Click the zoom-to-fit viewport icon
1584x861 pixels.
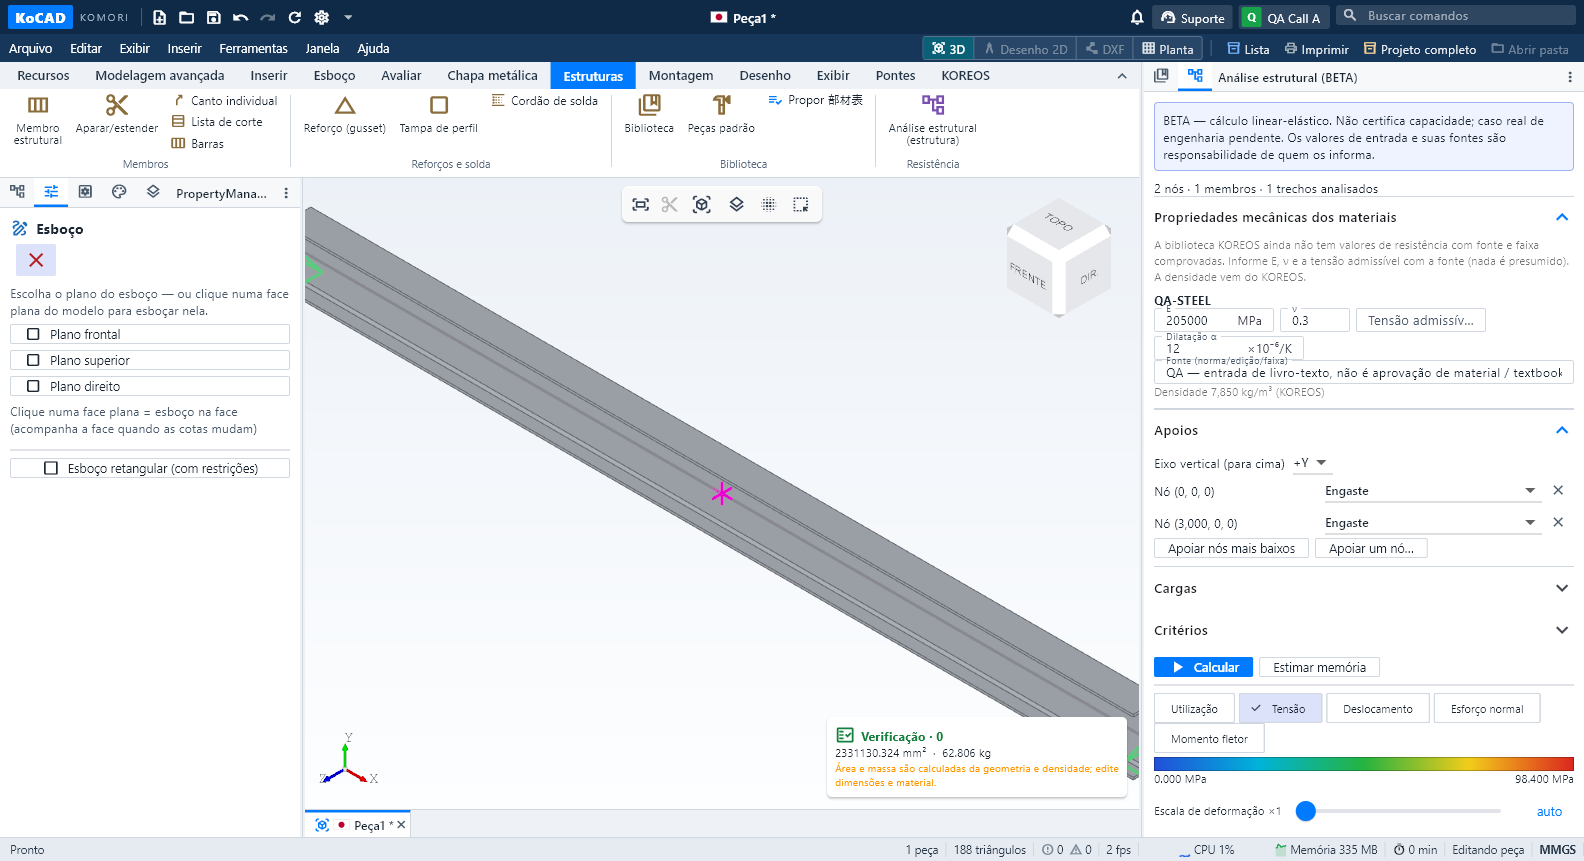click(x=641, y=205)
